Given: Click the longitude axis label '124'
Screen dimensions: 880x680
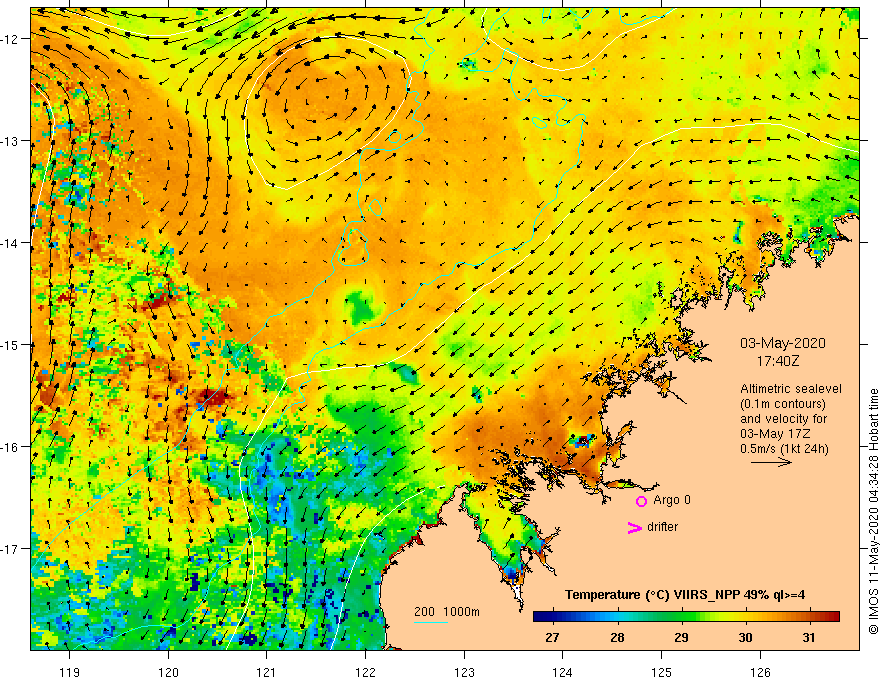Looking at the screenshot, I should (x=562, y=672).
